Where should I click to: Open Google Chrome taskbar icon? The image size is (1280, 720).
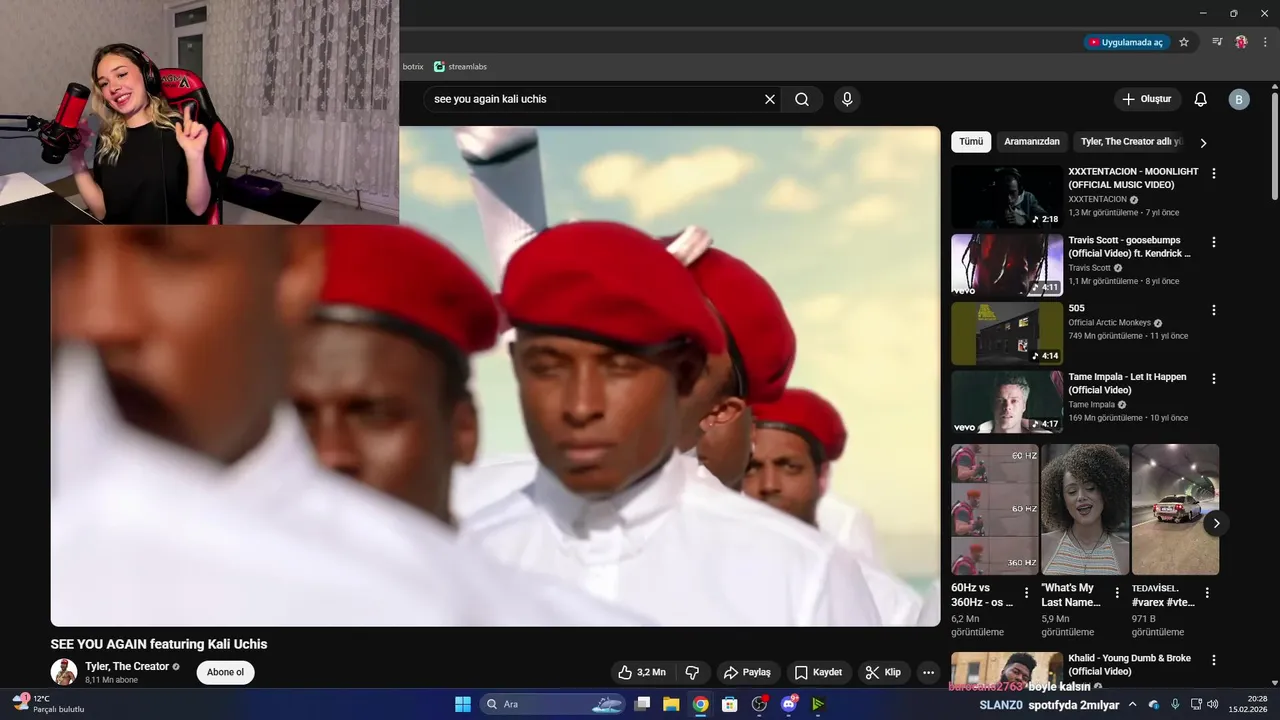(700, 704)
